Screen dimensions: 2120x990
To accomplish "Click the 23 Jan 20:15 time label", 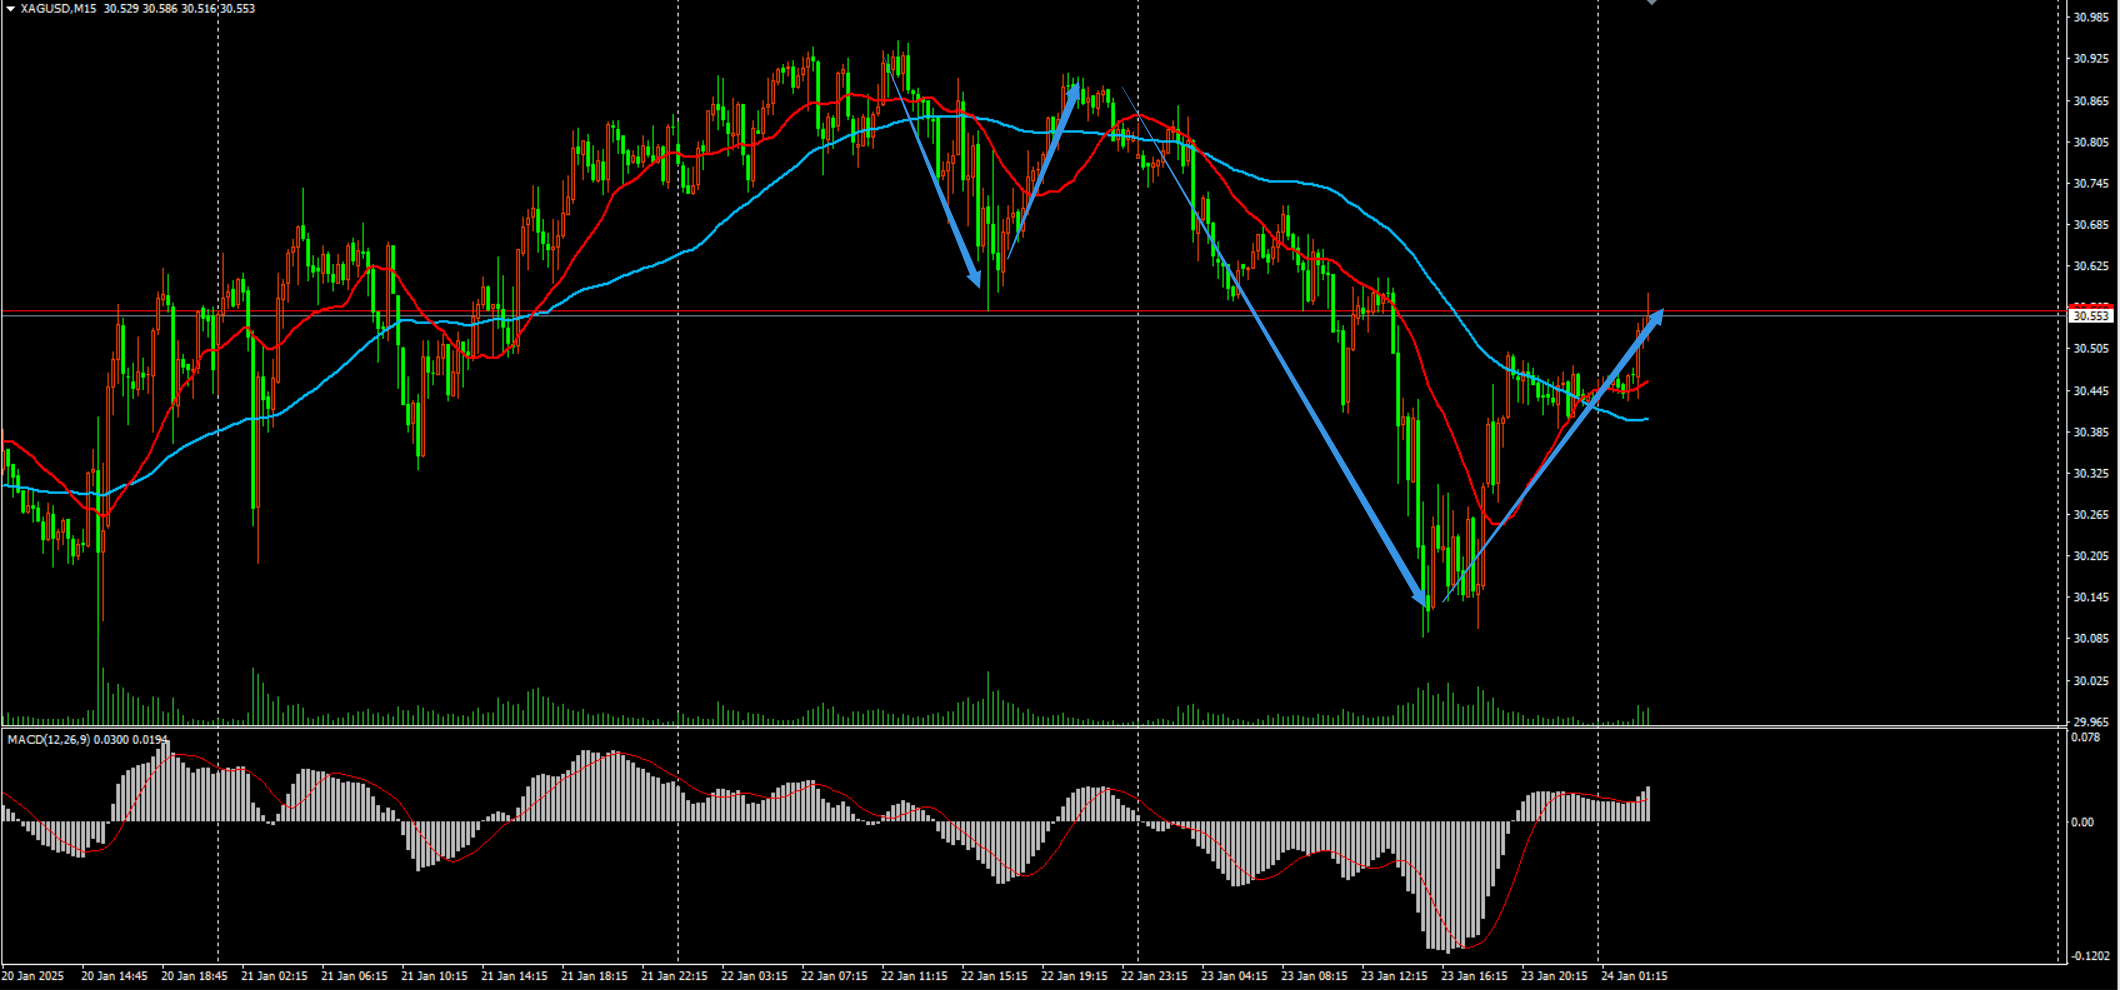I will pyautogui.click(x=1554, y=975).
